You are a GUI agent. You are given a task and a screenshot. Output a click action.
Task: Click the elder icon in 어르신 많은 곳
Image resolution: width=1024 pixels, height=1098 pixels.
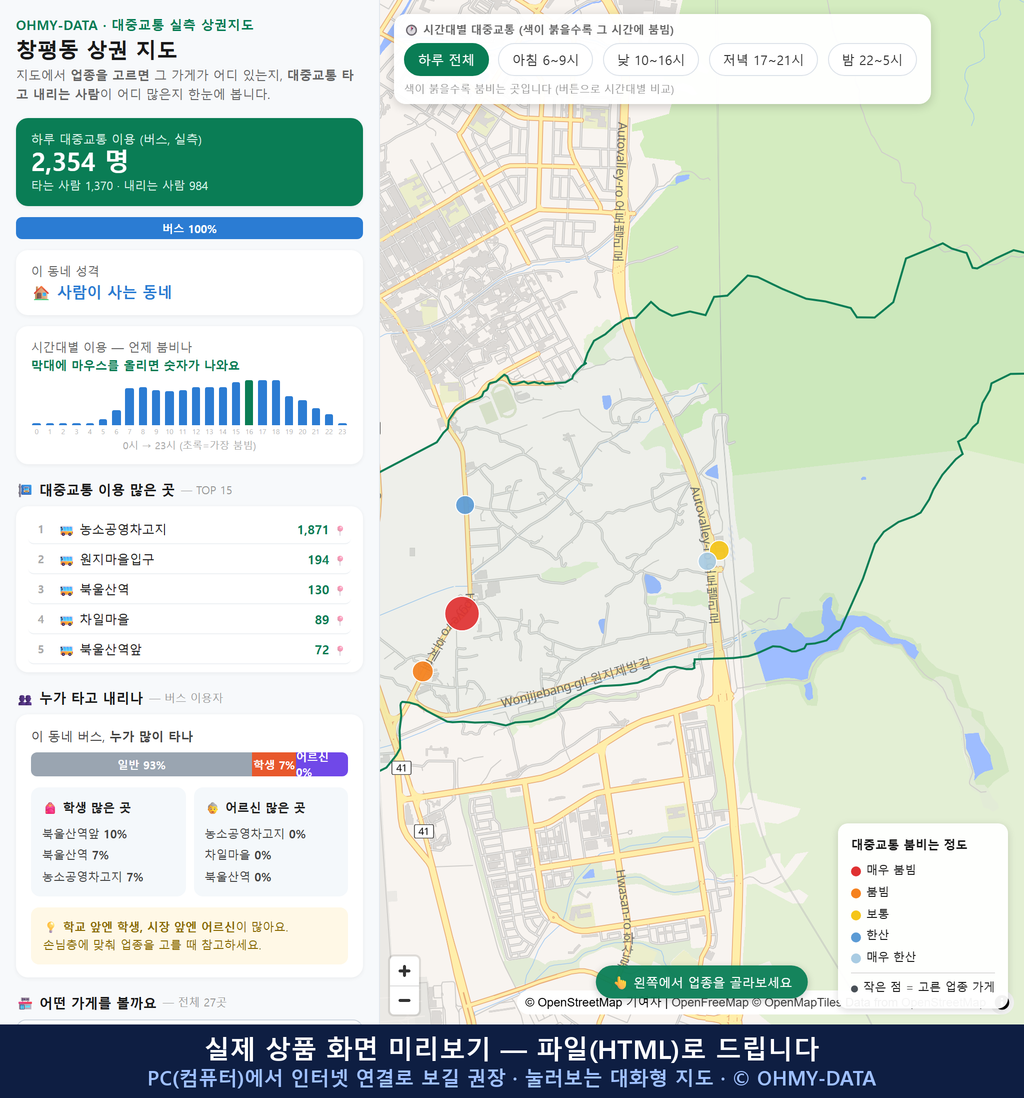212,808
